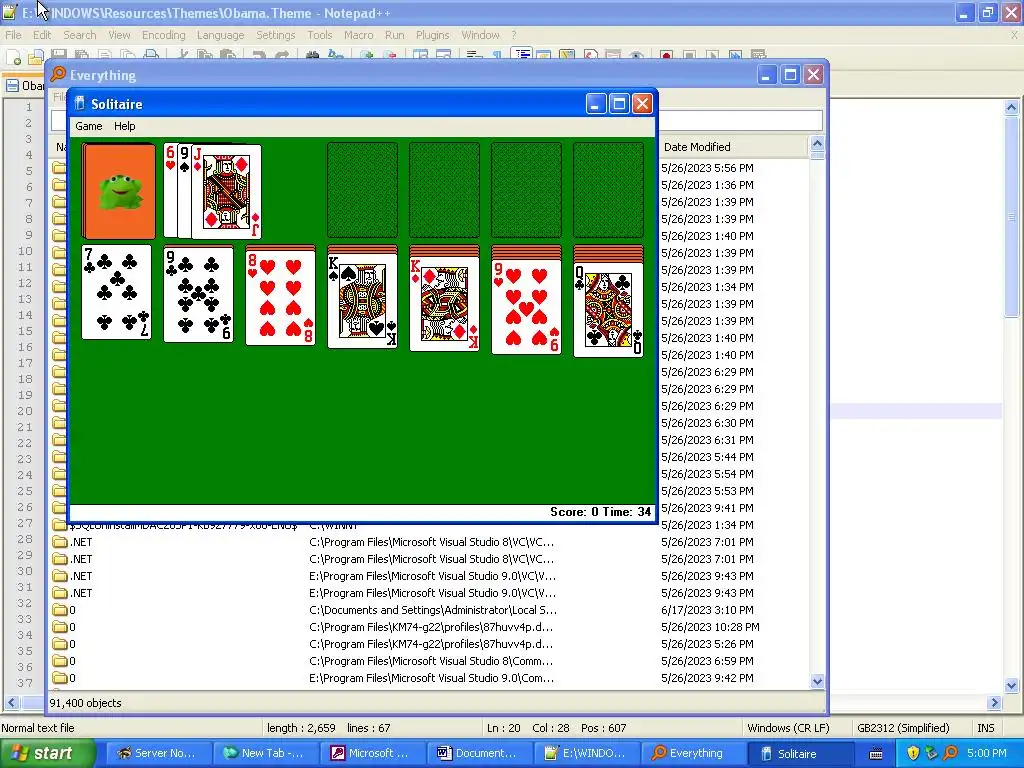Screen dimensions: 1024x768
Task: Click the Safely Remove Hardware tray icon
Action: pyautogui.click(x=932, y=753)
